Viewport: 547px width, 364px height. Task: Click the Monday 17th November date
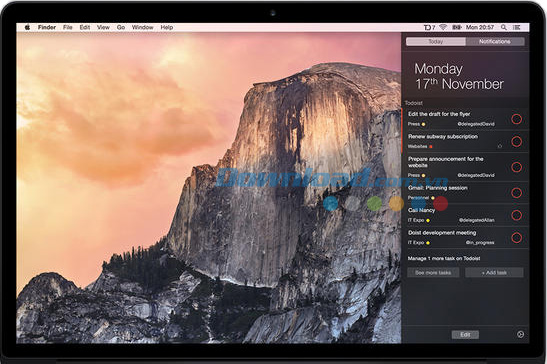(459, 76)
